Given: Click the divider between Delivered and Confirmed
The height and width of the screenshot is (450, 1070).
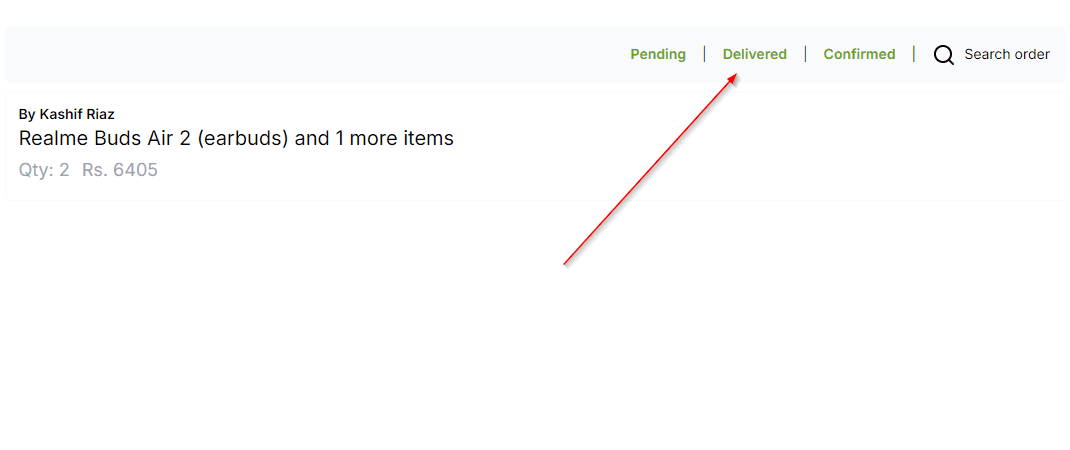Looking at the screenshot, I should (x=805, y=54).
